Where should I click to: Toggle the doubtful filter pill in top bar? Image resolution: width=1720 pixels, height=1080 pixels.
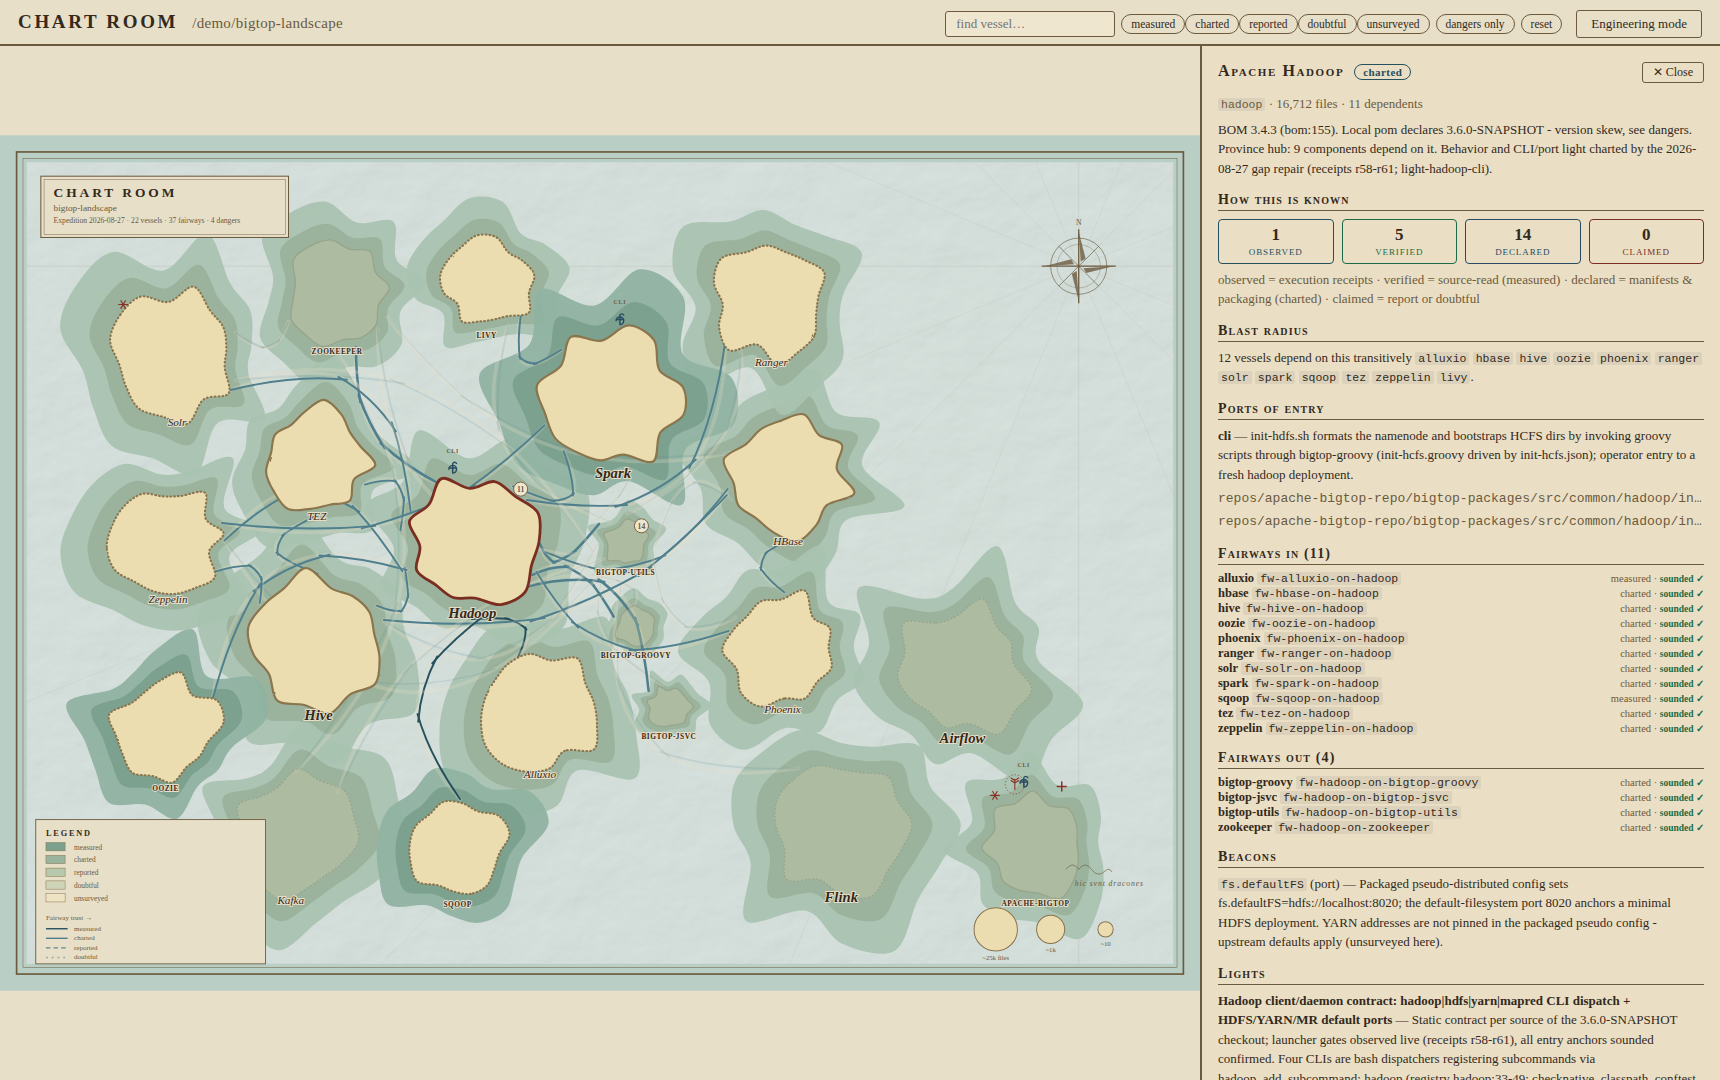(1327, 24)
